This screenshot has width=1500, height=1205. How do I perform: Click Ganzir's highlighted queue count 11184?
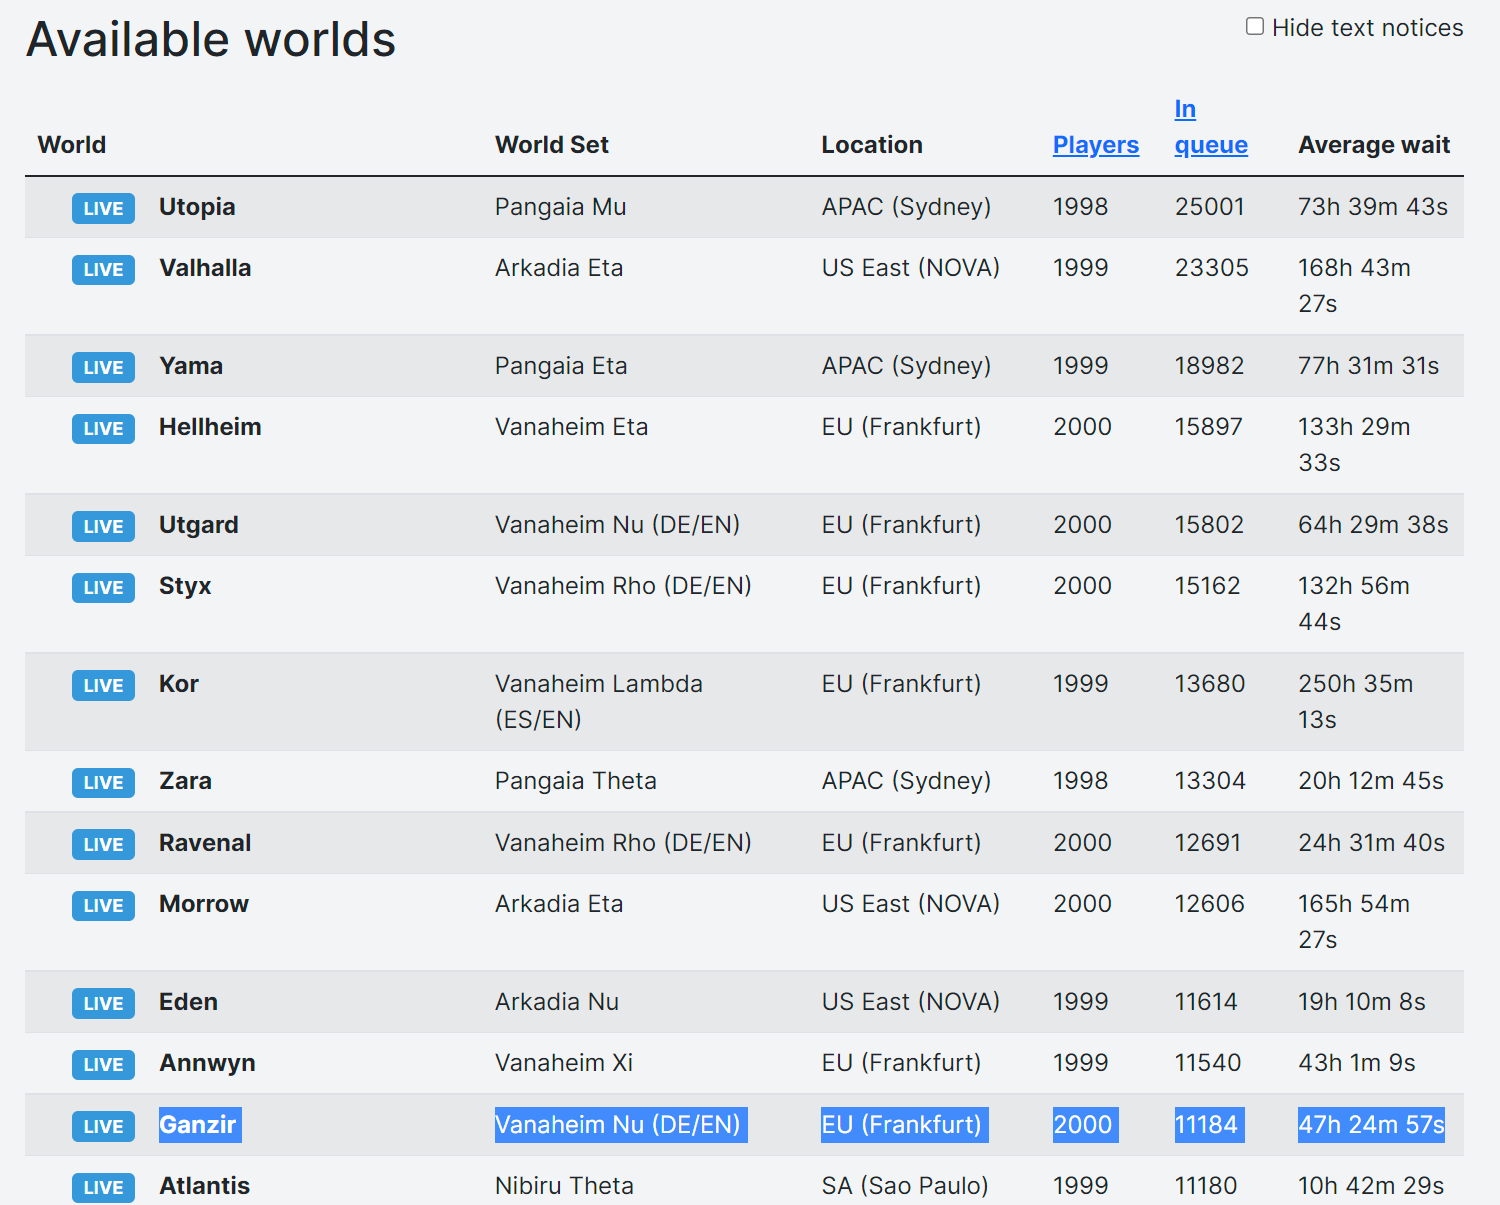pos(1209,1125)
